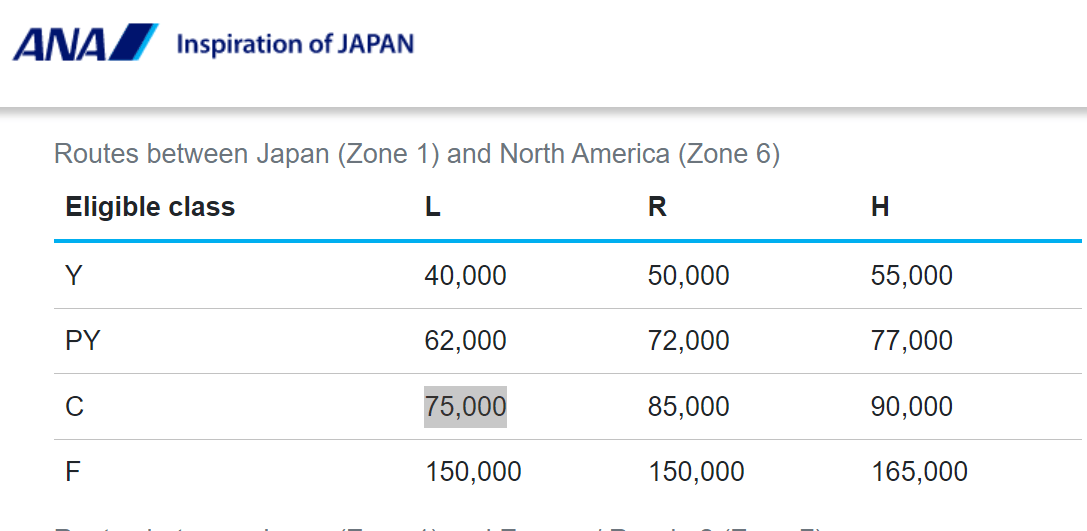This screenshot has width=1087, height=531.
Task: Select the F class row label
Action: [73, 472]
